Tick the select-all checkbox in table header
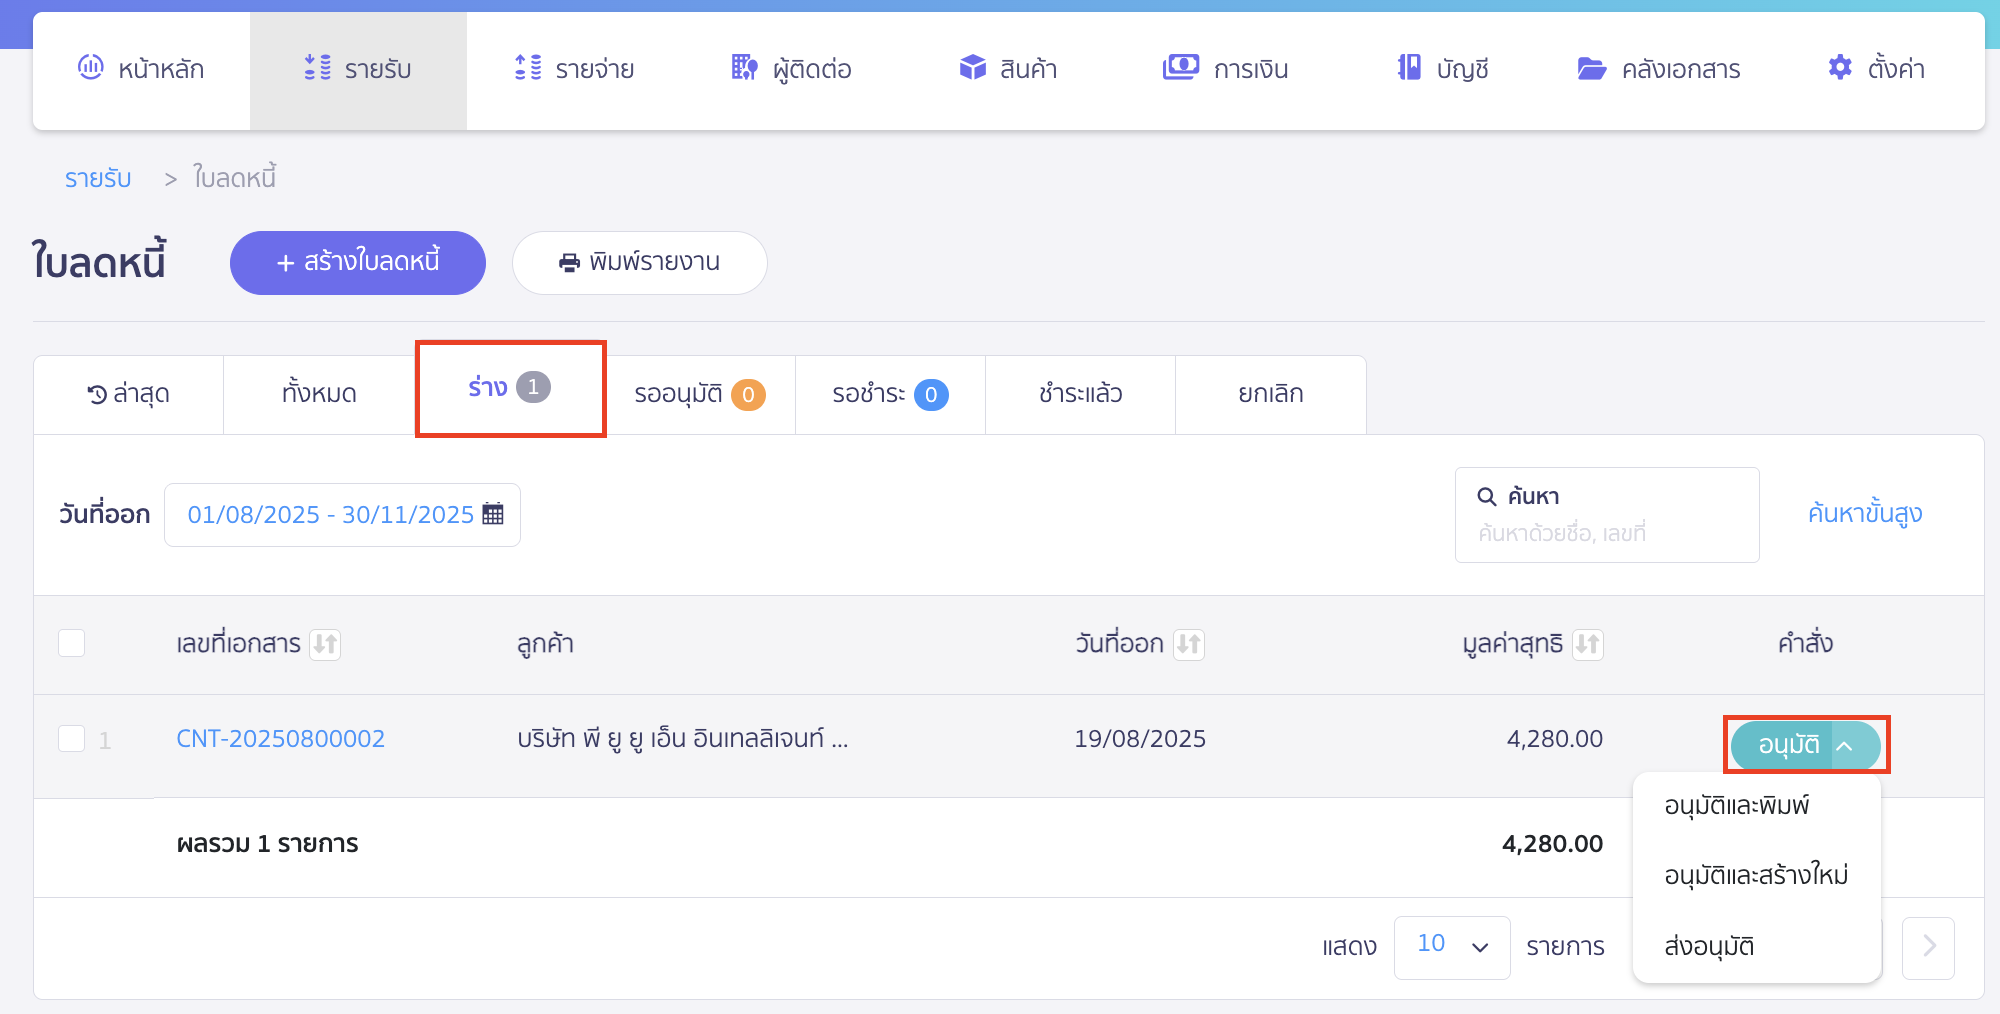Viewport: 2000px width, 1014px height. (x=71, y=643)
